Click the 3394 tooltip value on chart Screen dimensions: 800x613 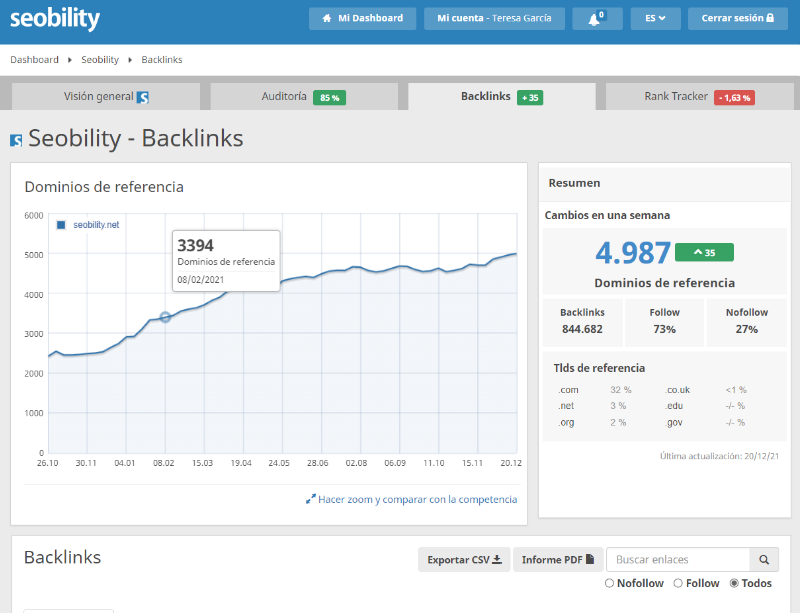195,246
